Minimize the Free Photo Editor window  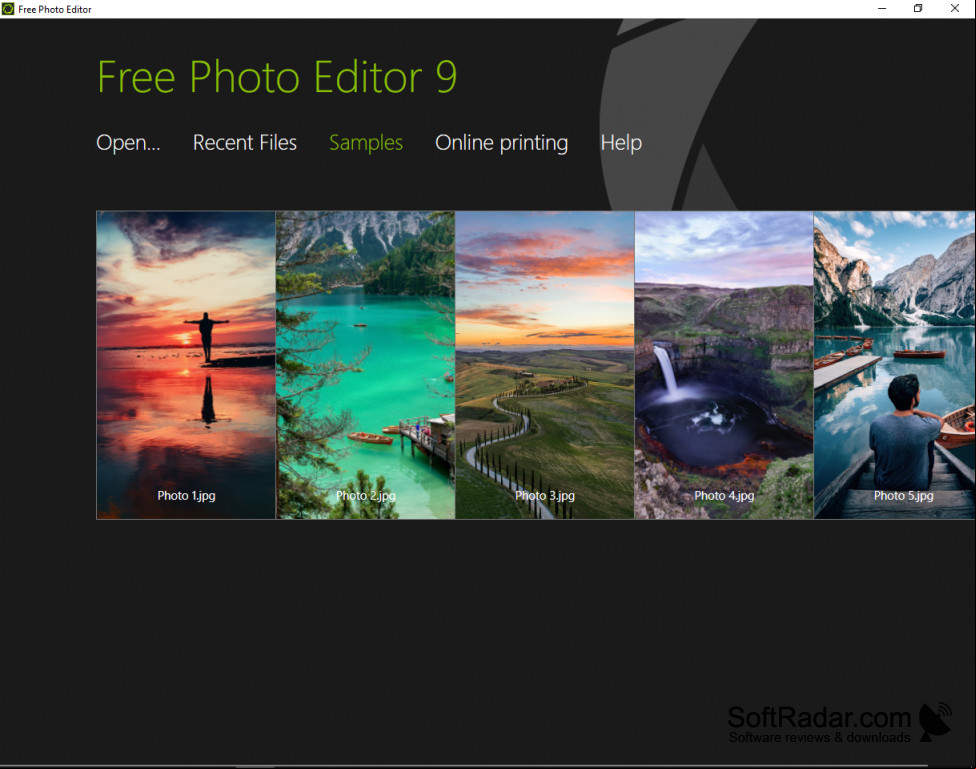click(881, 9)
